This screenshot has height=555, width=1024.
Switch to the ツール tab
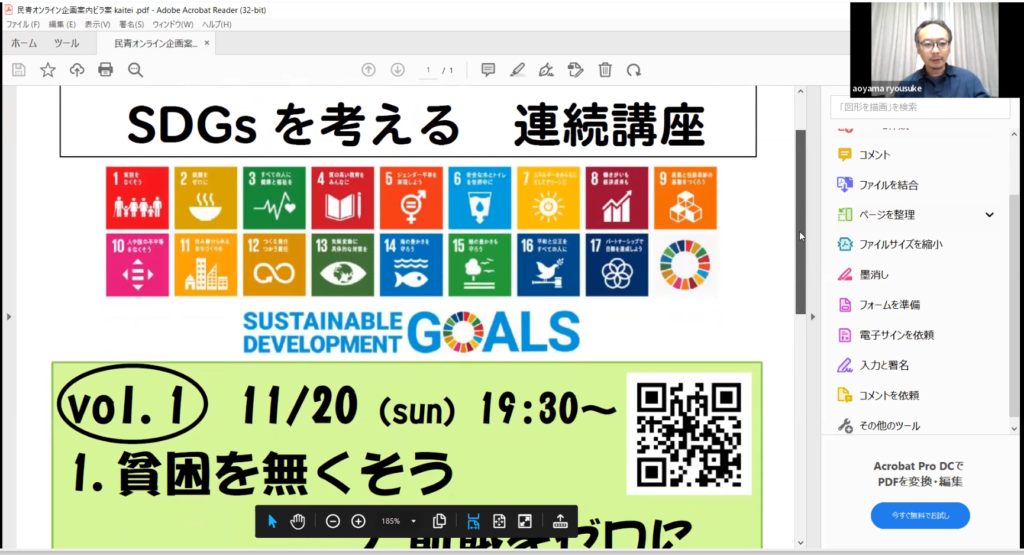tap(66, 44)
